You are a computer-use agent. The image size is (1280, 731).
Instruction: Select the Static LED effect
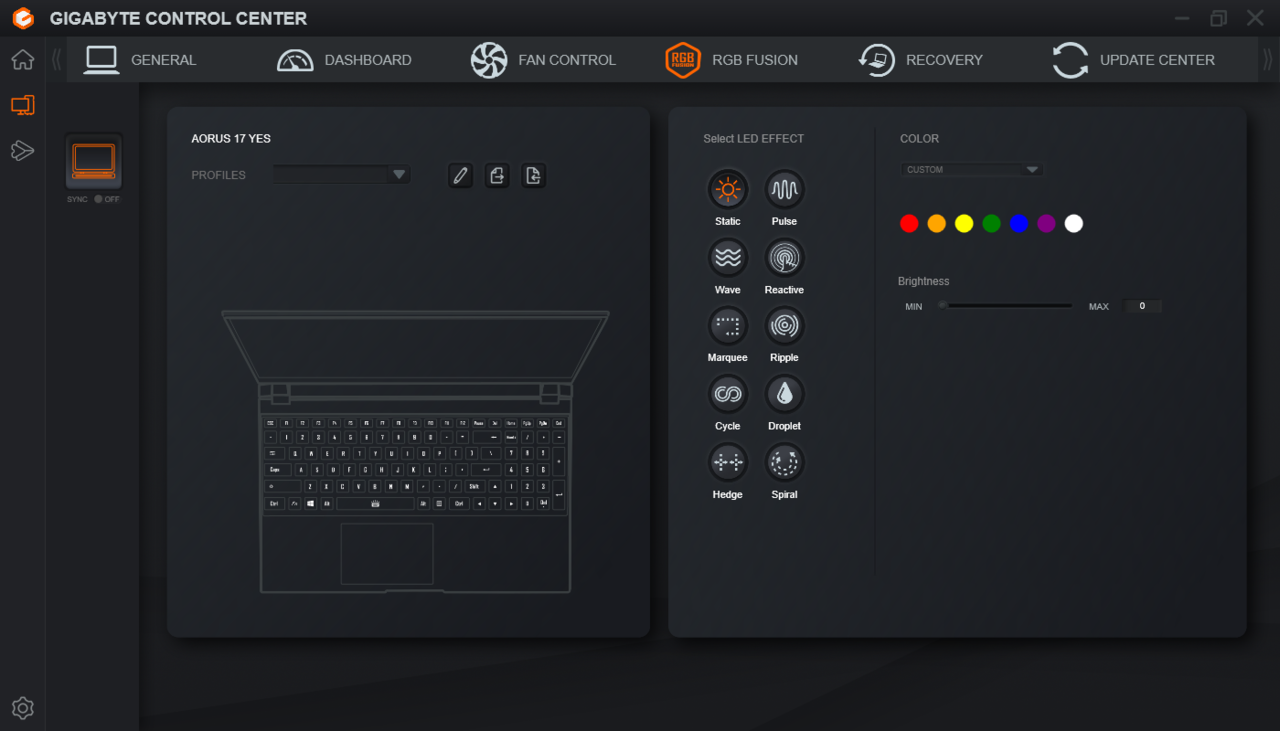(727, 189)
